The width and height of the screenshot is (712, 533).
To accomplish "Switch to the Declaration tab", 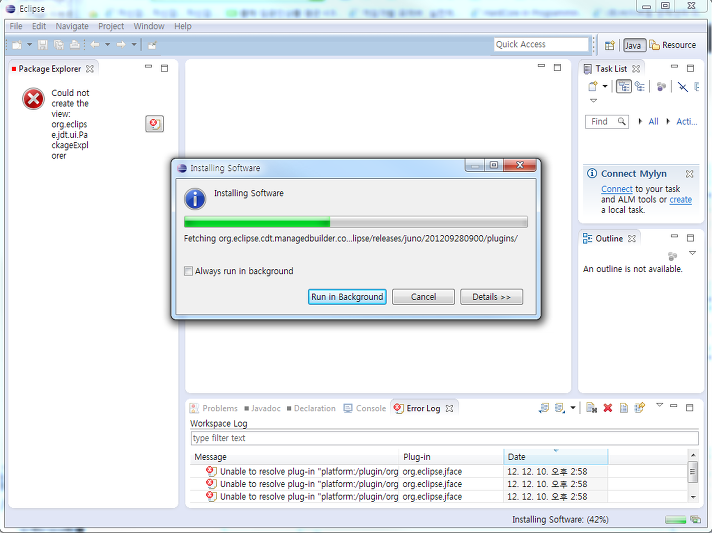I will [311, 408].
